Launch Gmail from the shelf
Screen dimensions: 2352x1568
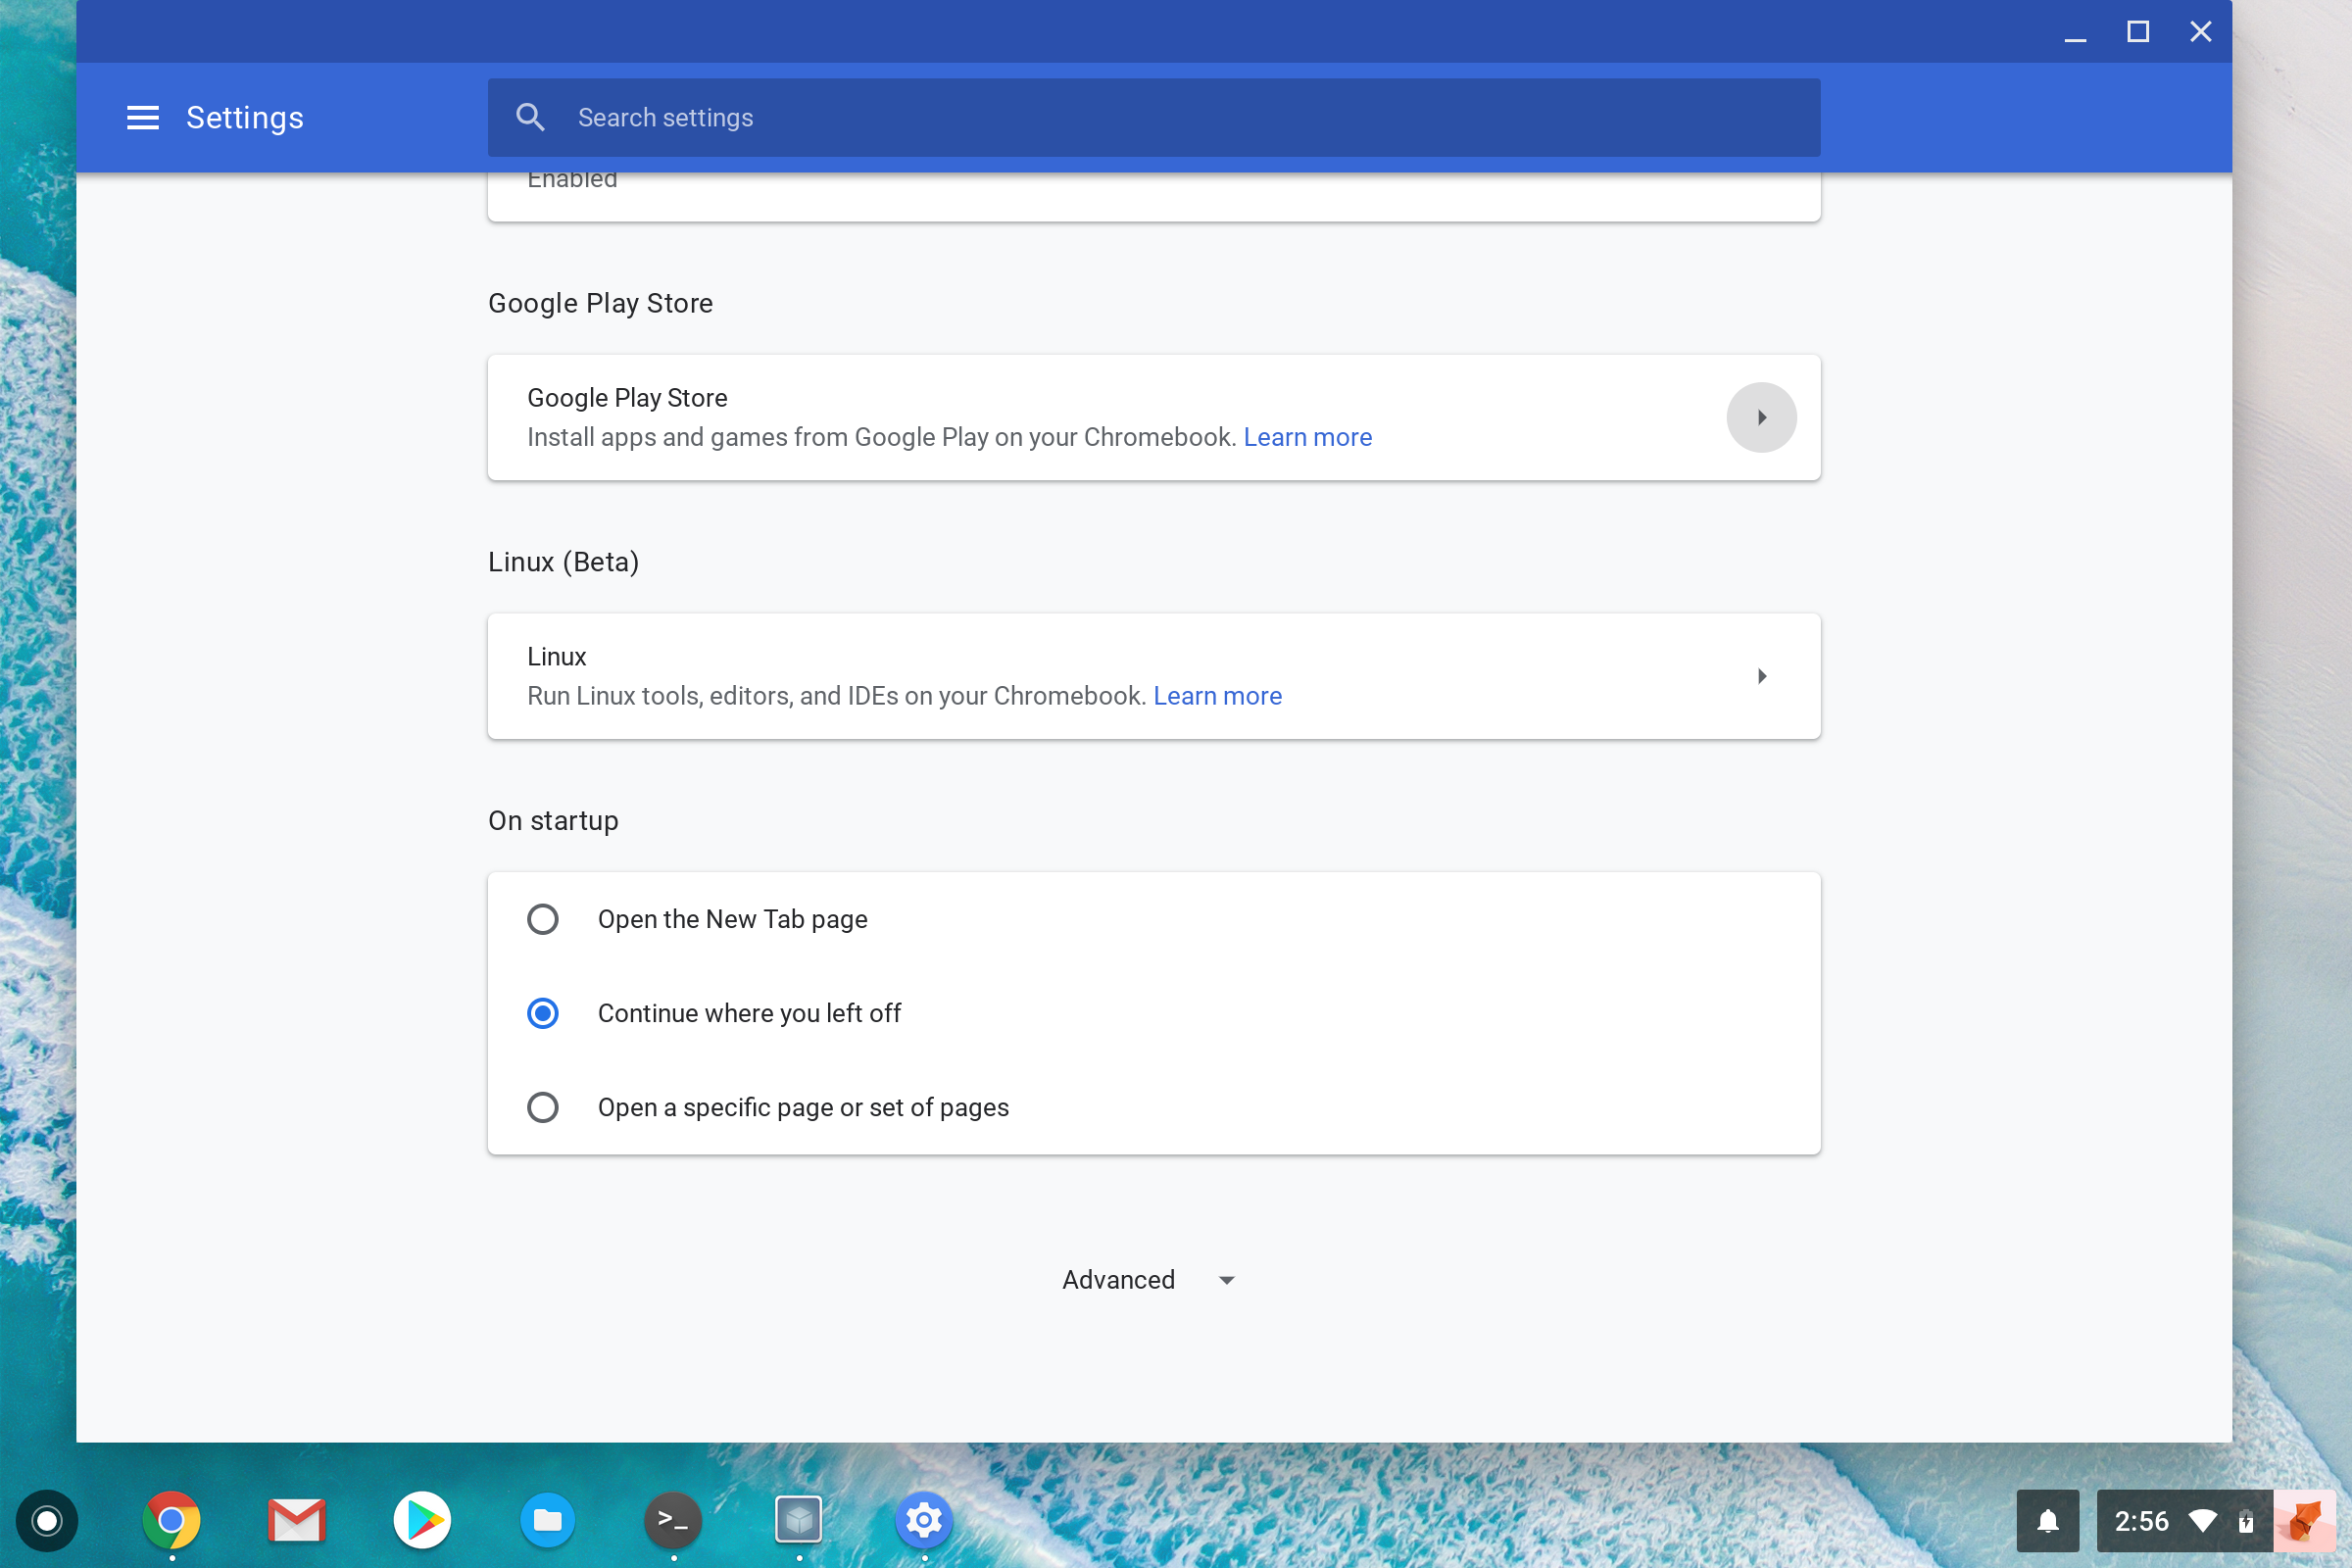pos(296,1521)
